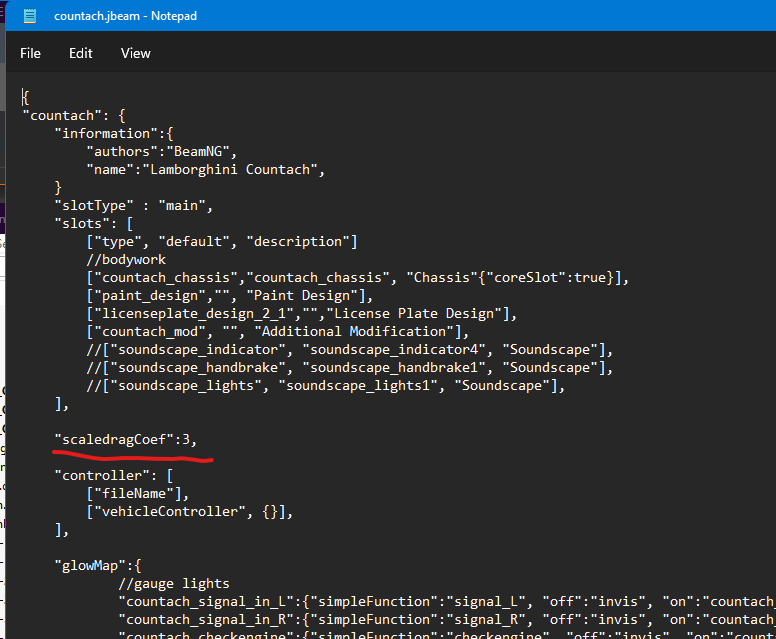Click the "countach": { line
The height and width of the screenshot is (639, 776).
point(74,116)
